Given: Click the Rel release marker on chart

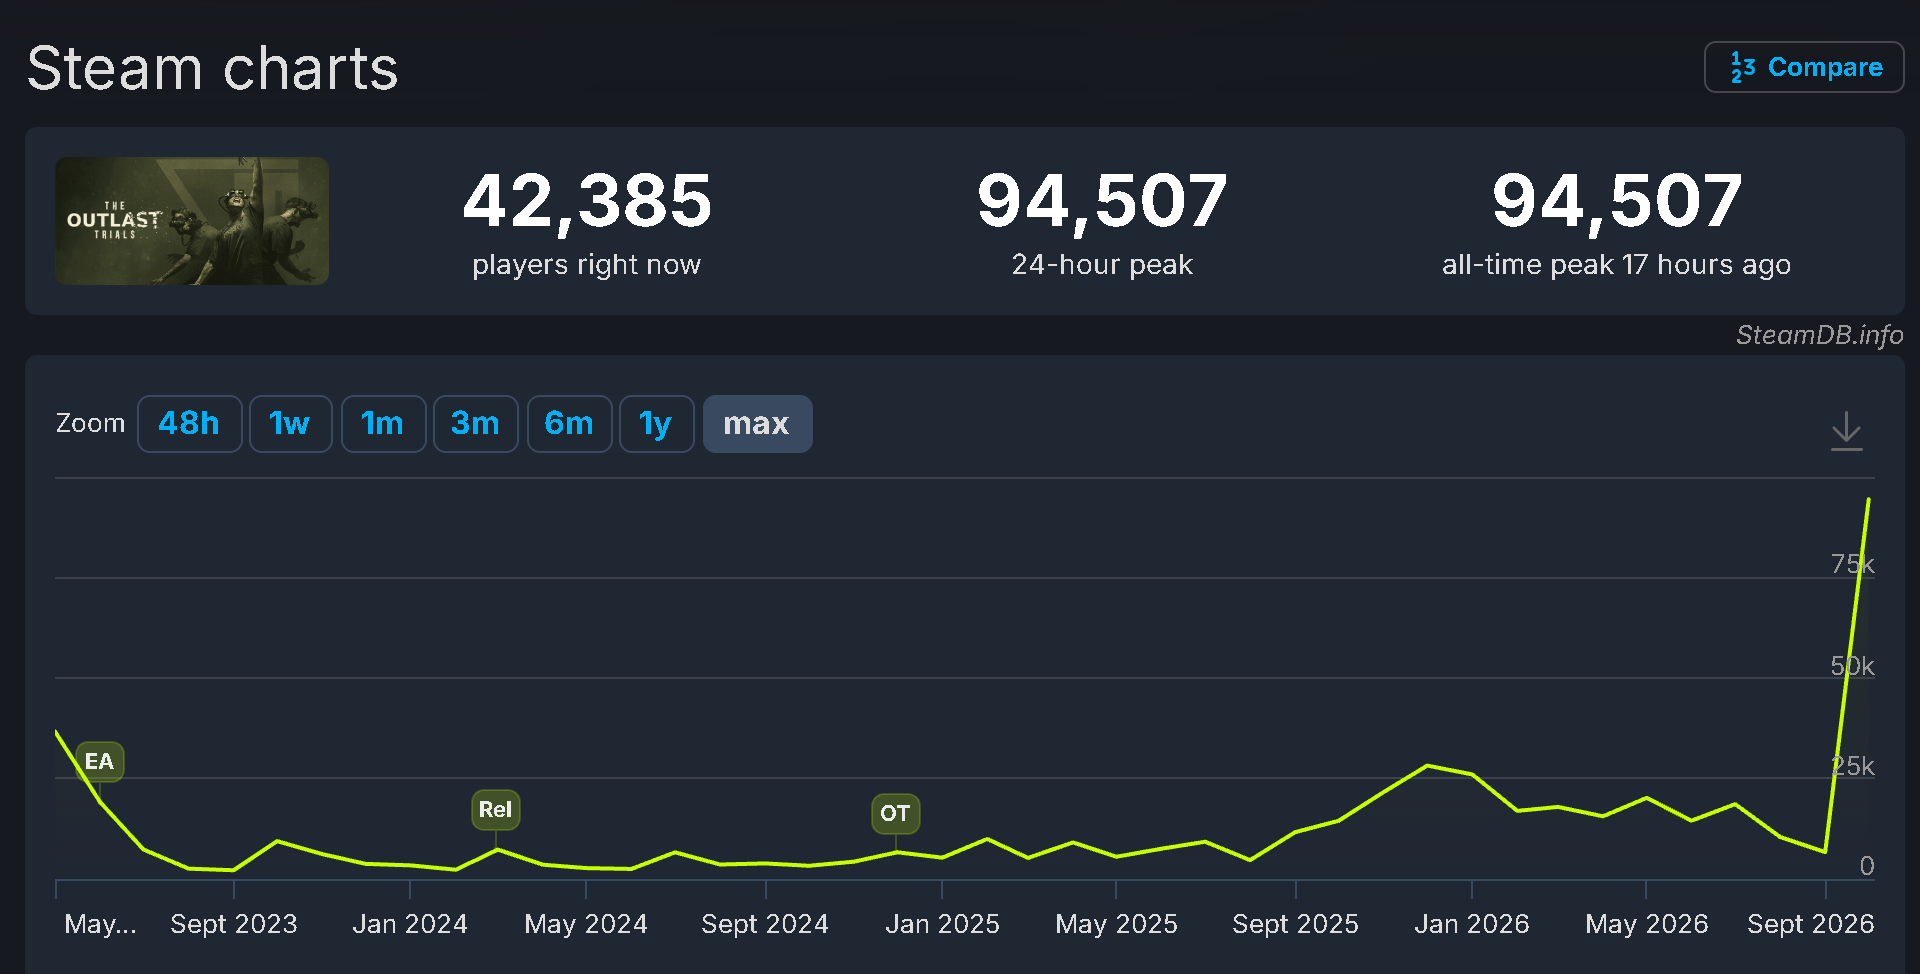Looking at the screenshot, I should [x=495, y=810].
